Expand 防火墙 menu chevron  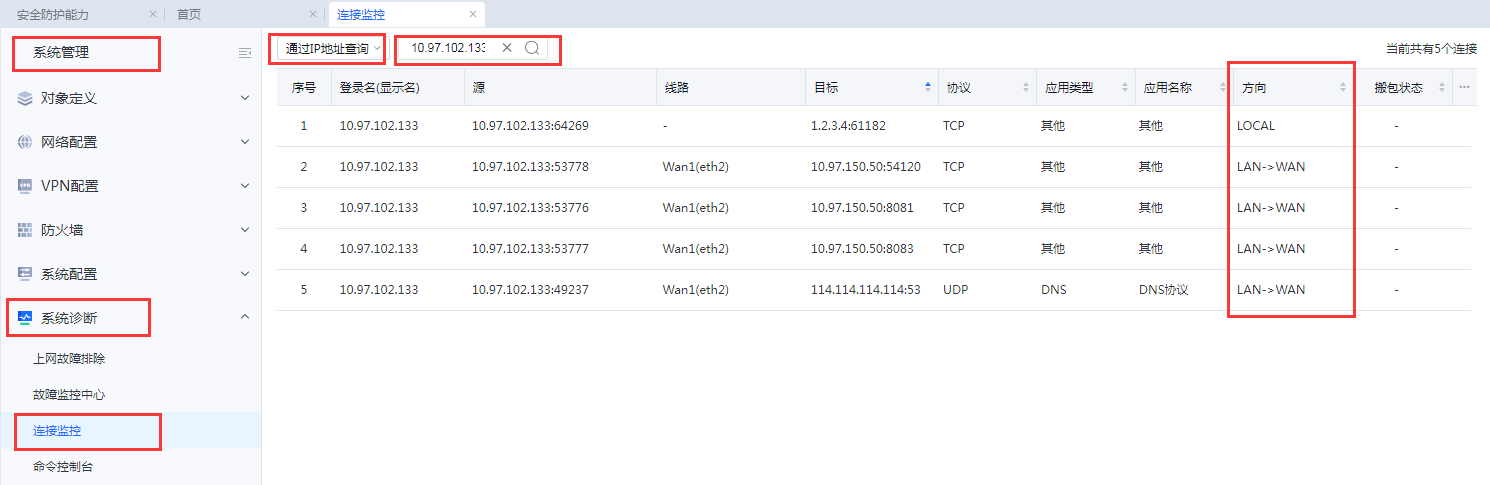click(x=245, y=230)
